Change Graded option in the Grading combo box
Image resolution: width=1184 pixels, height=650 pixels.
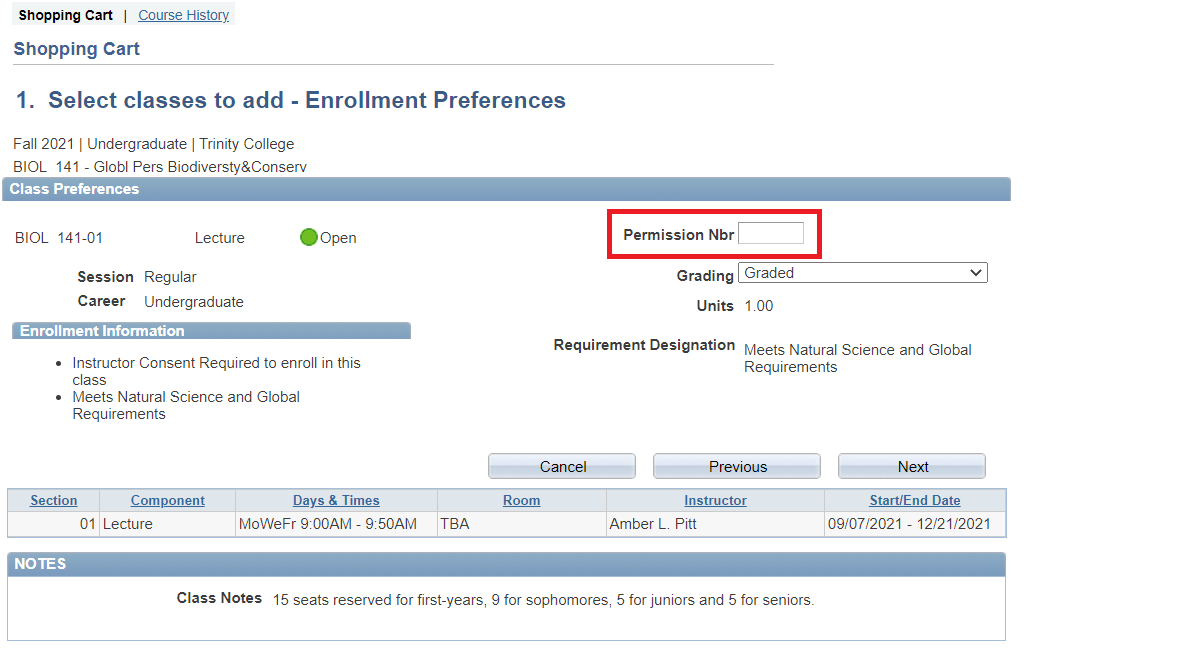point(862,272)
